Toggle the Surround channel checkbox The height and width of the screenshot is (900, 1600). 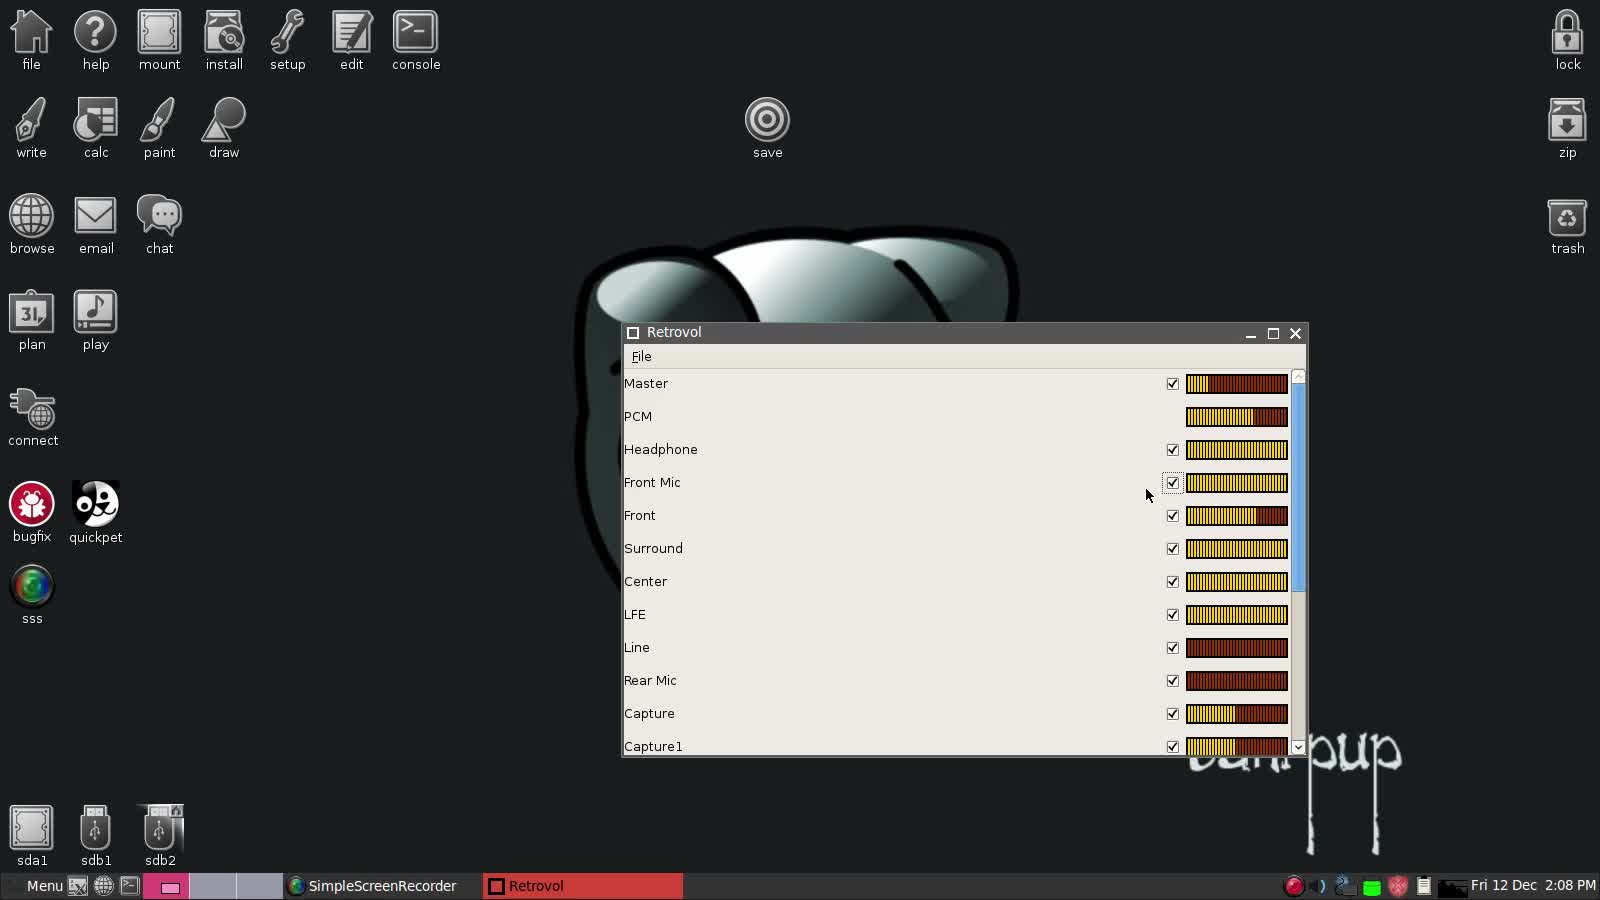pos(1172,548)
